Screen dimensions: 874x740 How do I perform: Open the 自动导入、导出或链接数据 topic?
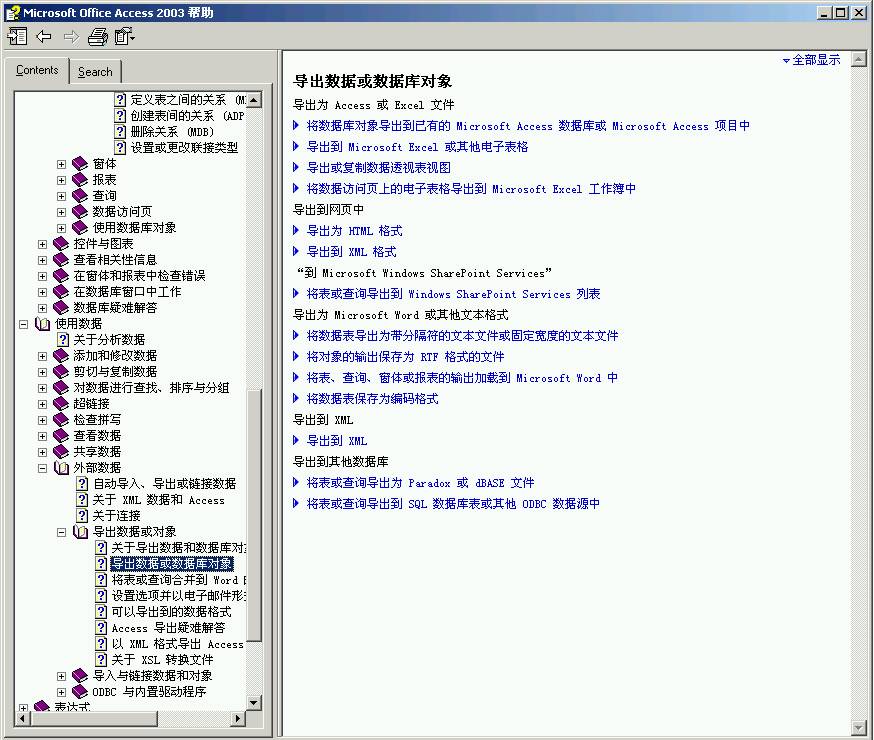[x=164, y=484]
